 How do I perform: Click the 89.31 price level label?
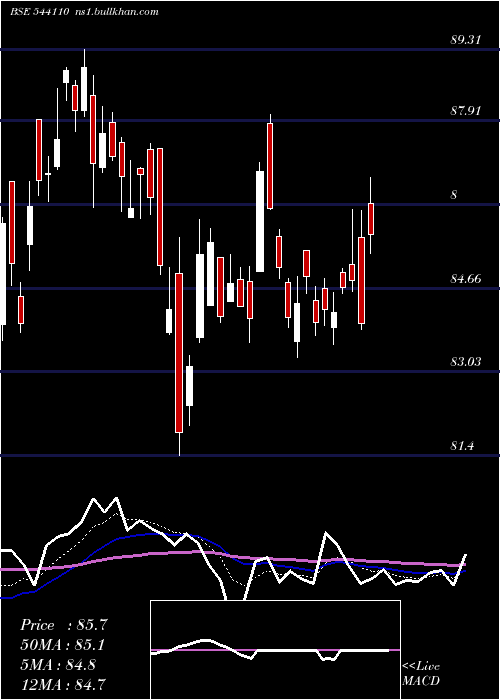pyautogui.click(x=466, y=40)
